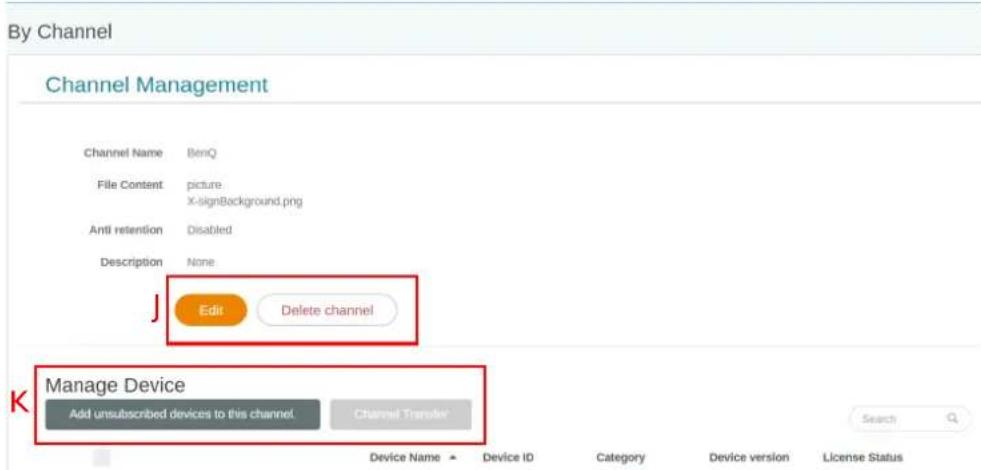The image size is (981, 470).
Task: Click the Channel Transfer button
Action: coord(400,414)
